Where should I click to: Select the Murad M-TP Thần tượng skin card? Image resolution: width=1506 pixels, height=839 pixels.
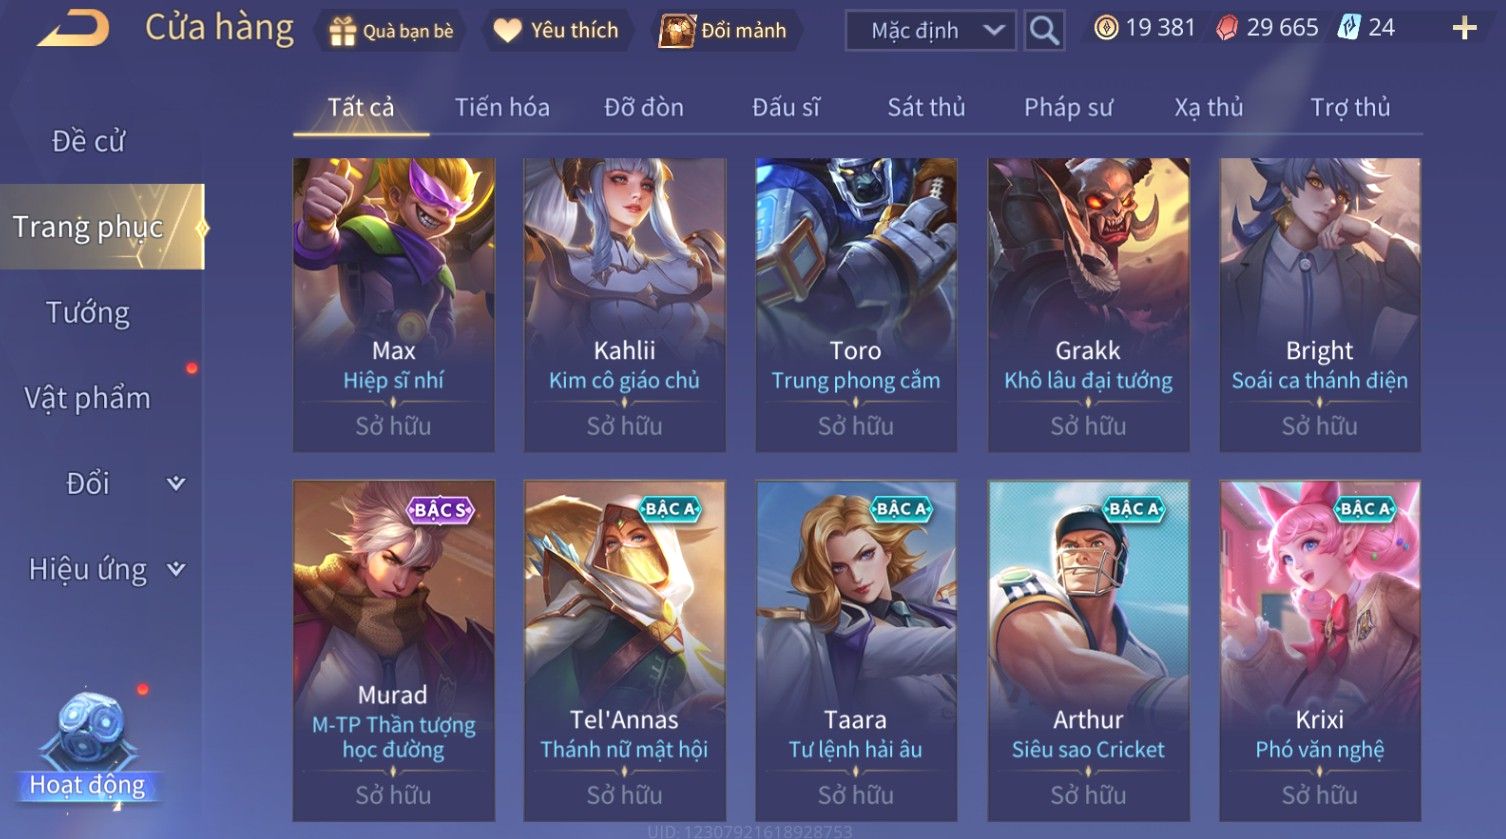393,651
